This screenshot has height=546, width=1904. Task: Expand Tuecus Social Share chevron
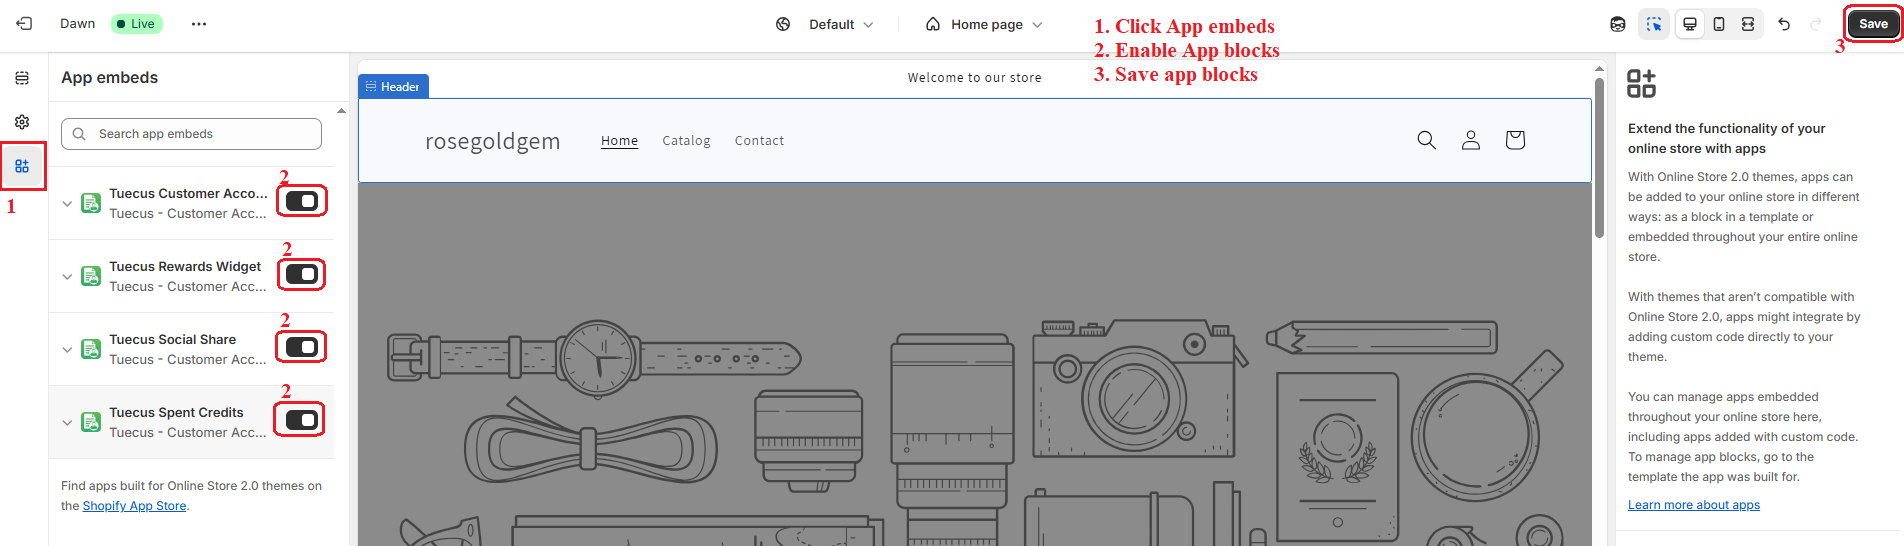[x=67, y=349]
